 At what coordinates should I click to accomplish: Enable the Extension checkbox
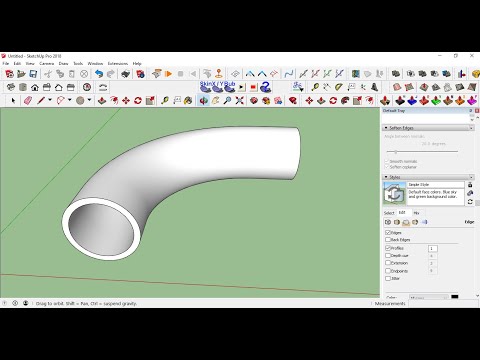388,263
